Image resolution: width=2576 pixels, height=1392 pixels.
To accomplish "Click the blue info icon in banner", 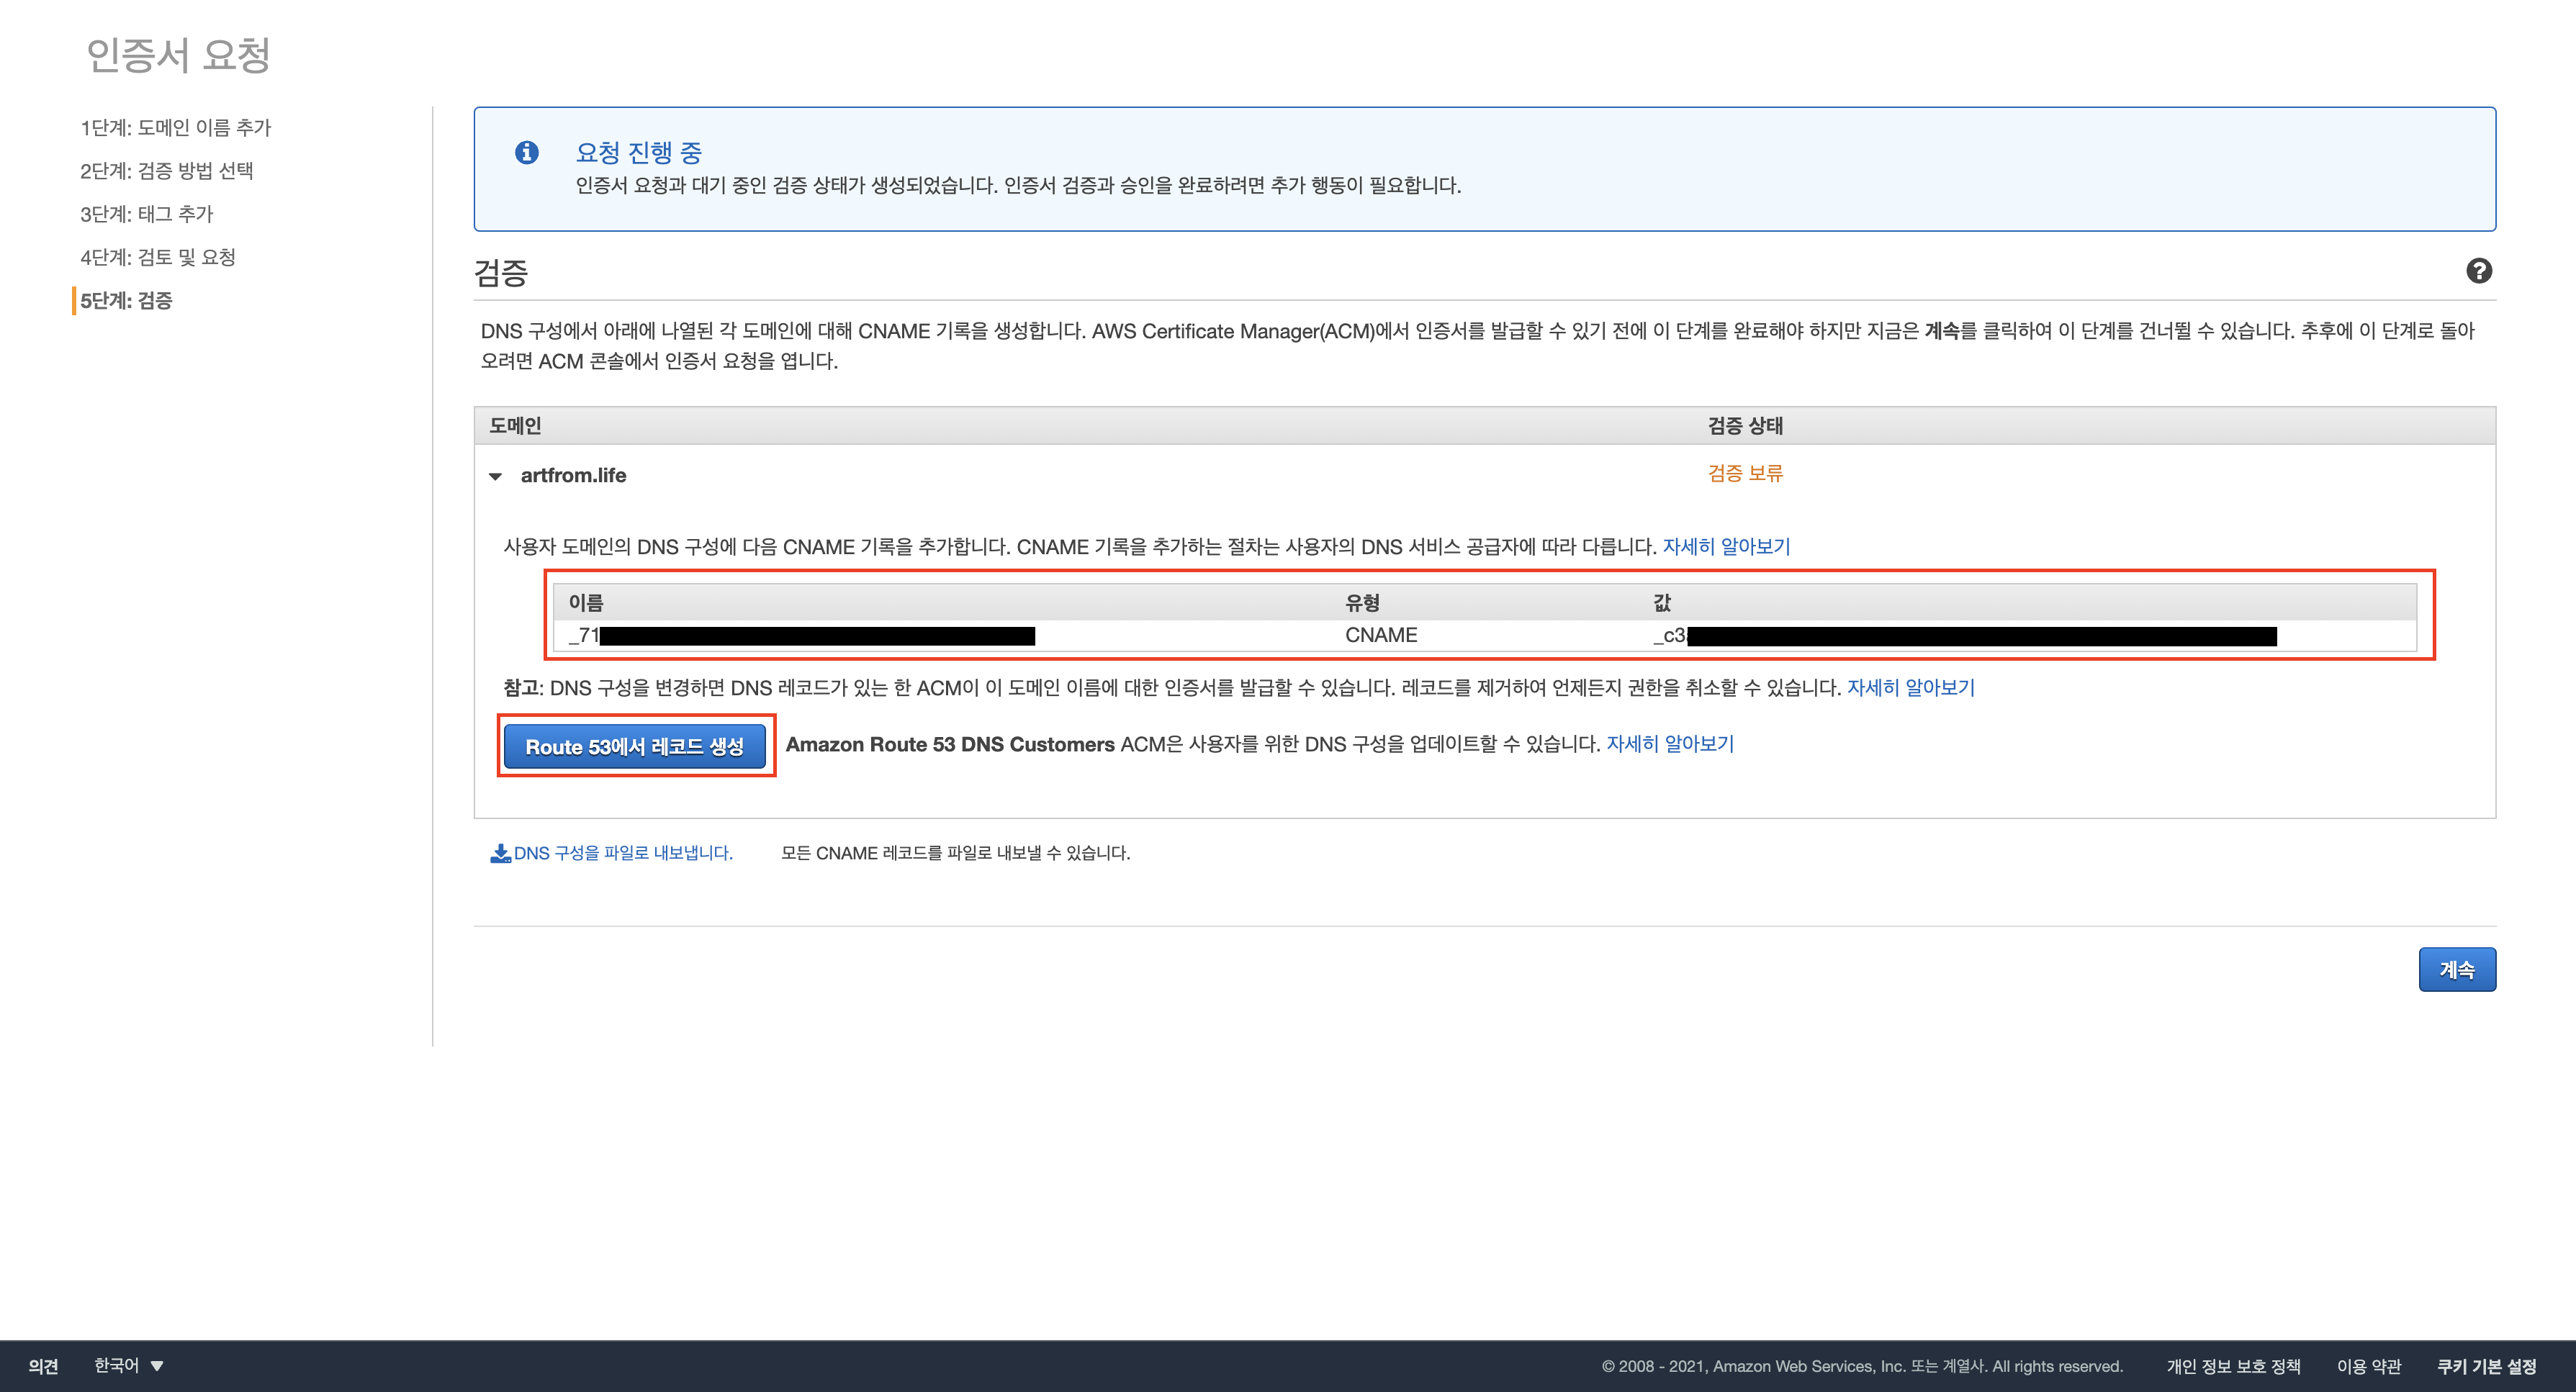I will tap(526, 152).
